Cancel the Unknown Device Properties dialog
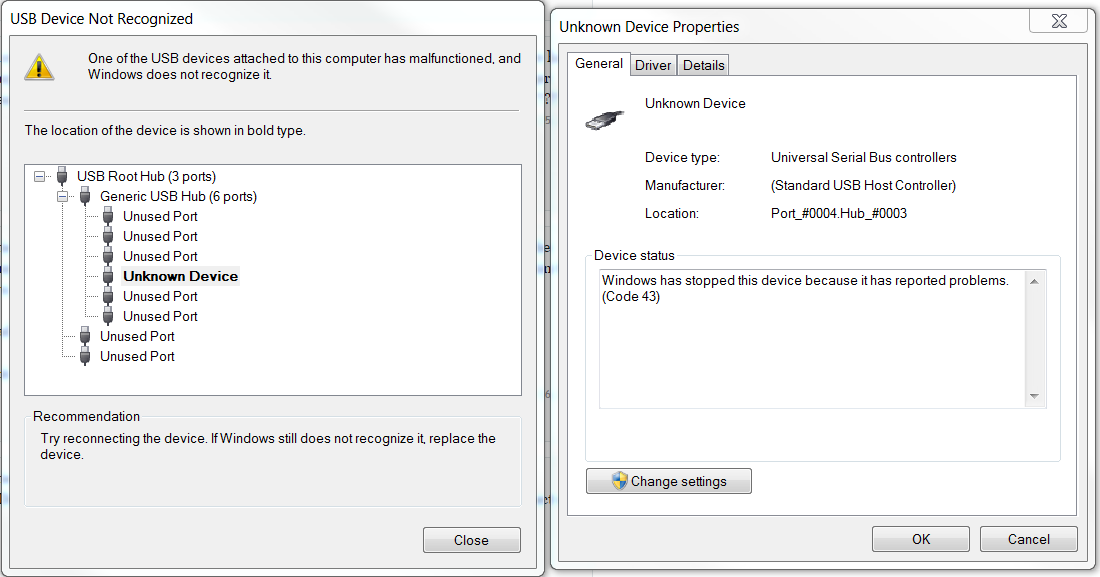This screenshot has width=1100, height=577. coord(1028,539)
